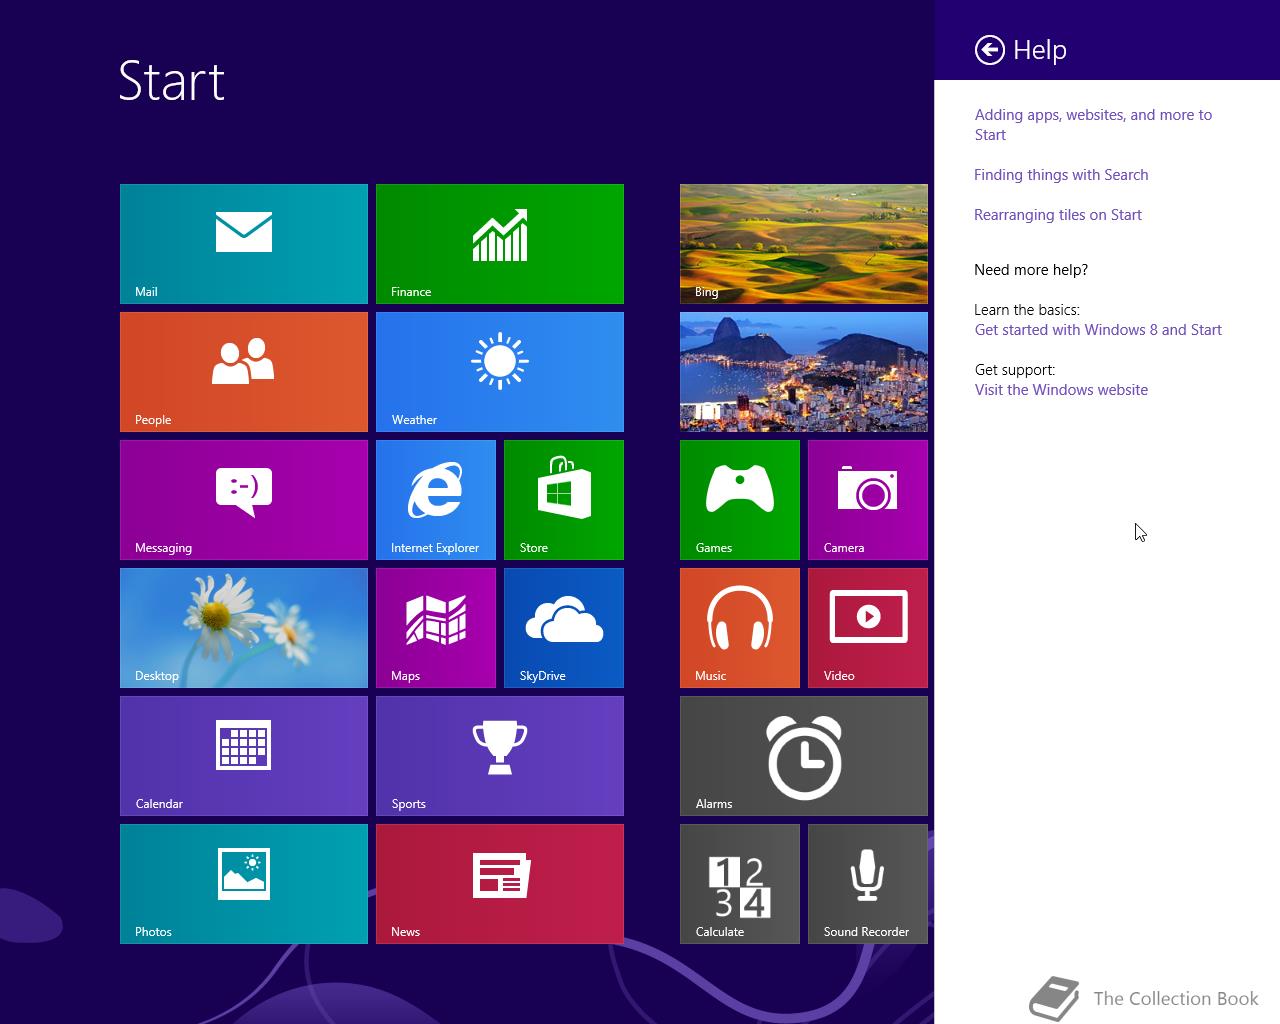Image resolution: width=1280 pixels, height=1024 pixels.
Task: Follow 'Get started with Windows 8 and Start'
Action: point(1098,330)
